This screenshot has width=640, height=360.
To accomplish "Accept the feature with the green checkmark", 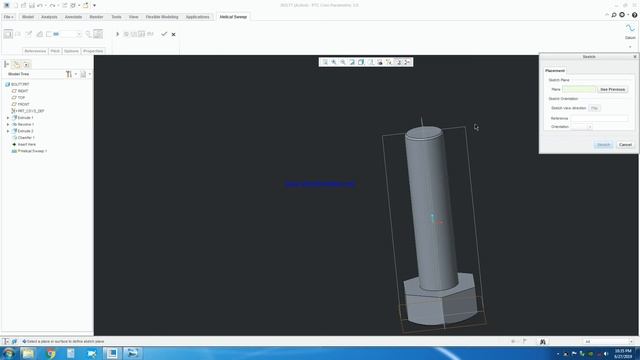I will tap(164, 34).
